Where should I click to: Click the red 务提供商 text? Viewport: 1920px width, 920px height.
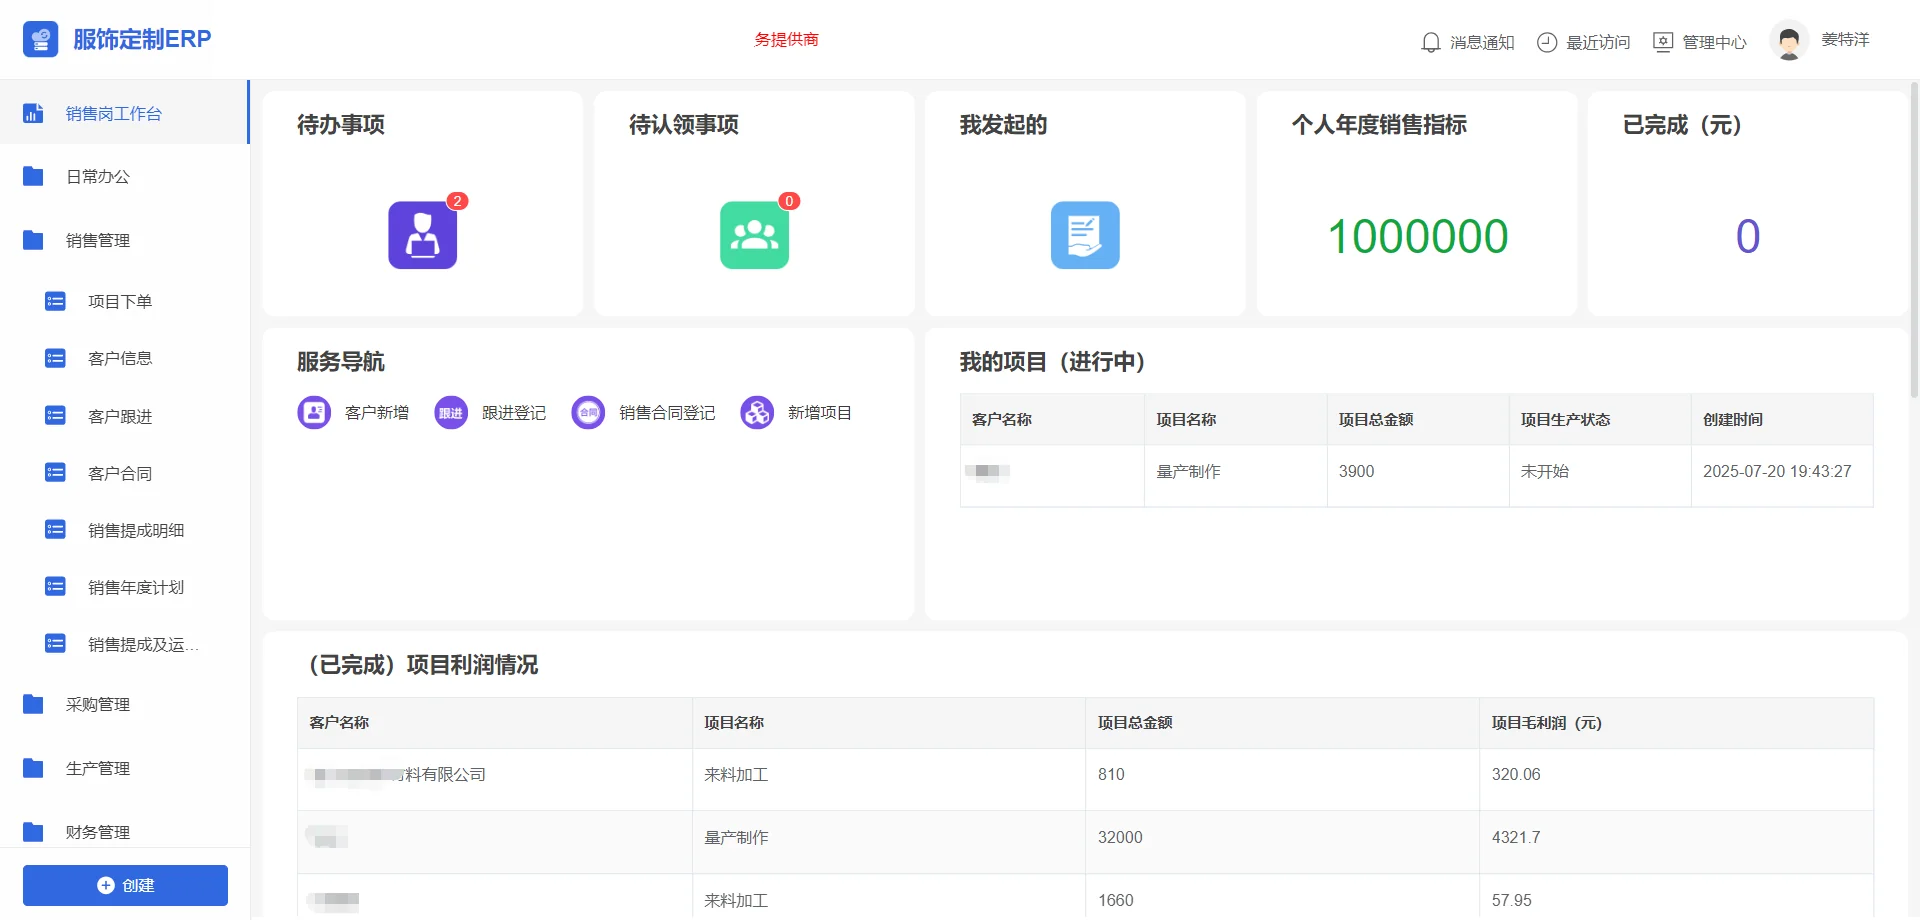click(786, 39)
